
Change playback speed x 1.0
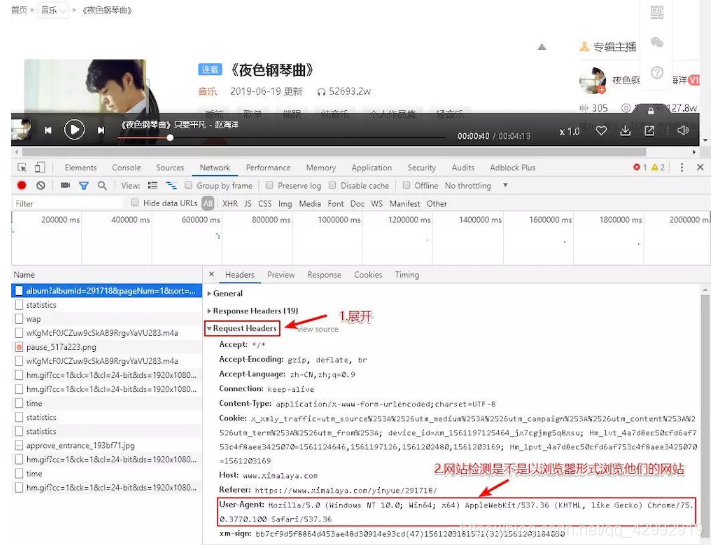569,132
